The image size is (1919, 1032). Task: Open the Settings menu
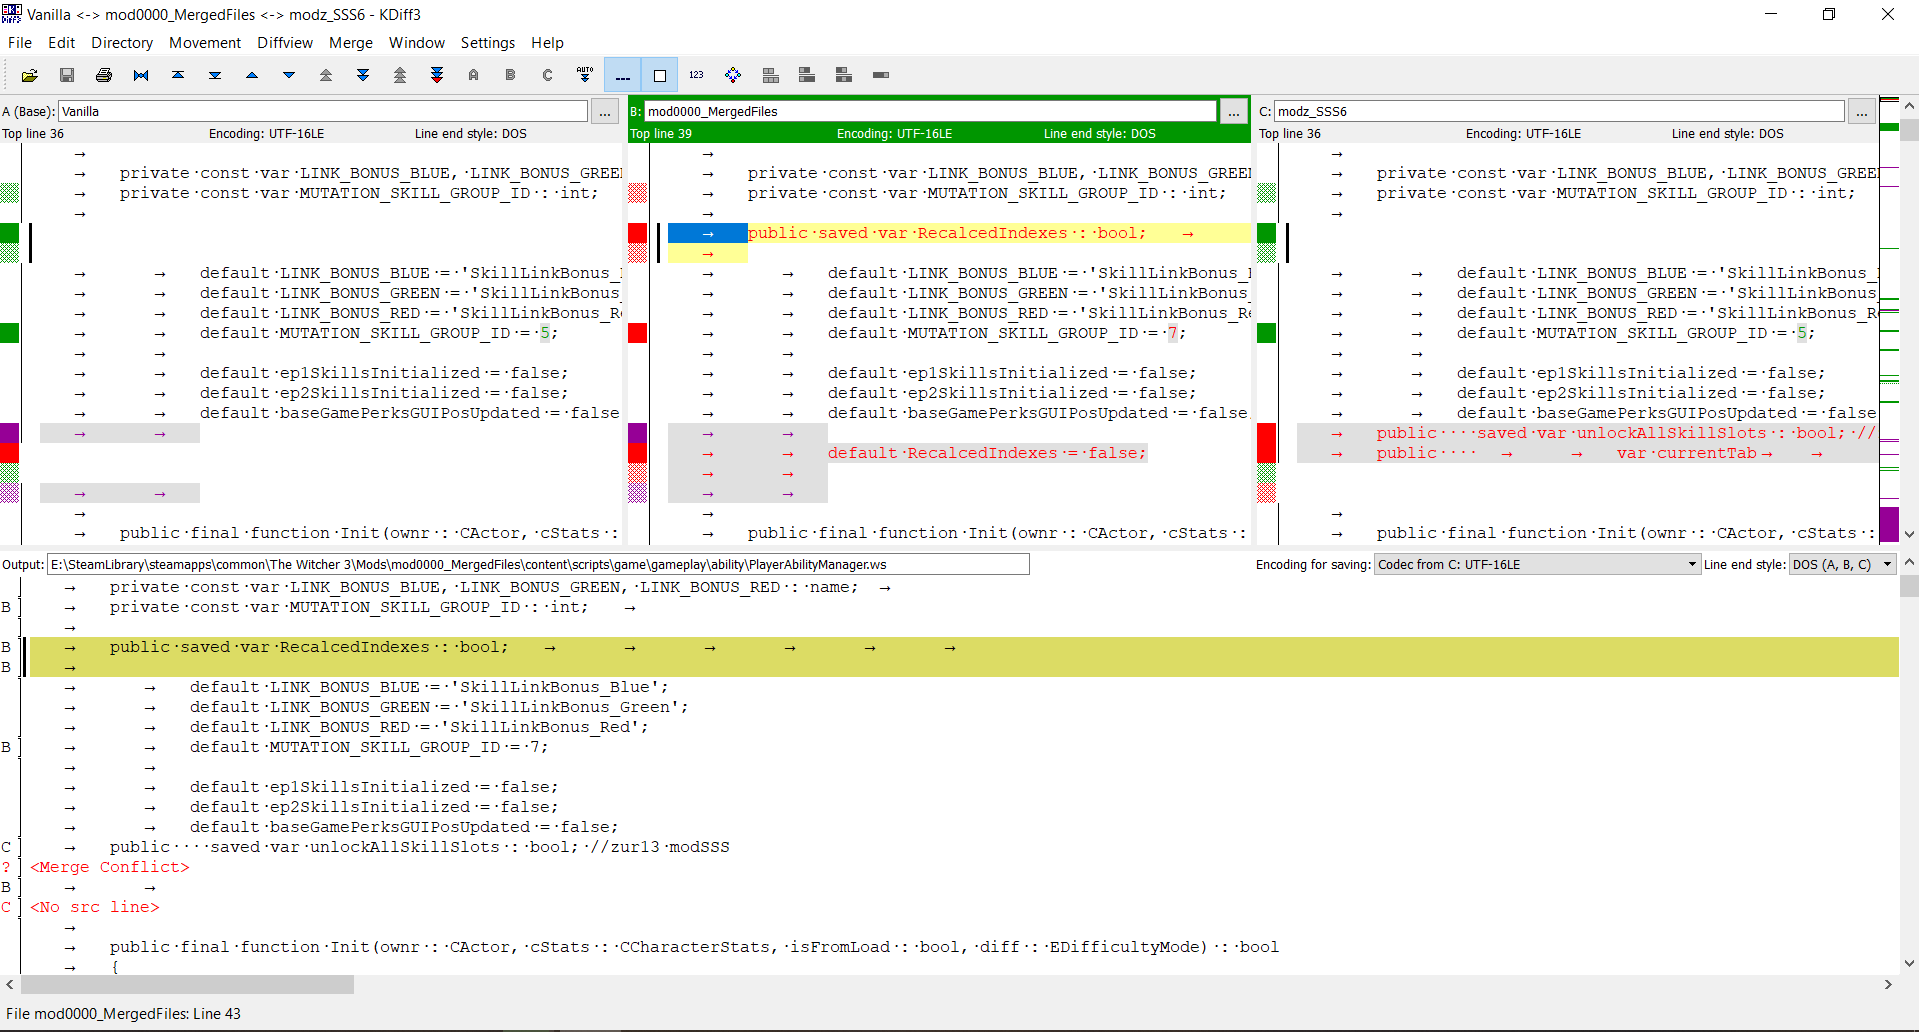[x=488, y=43]
